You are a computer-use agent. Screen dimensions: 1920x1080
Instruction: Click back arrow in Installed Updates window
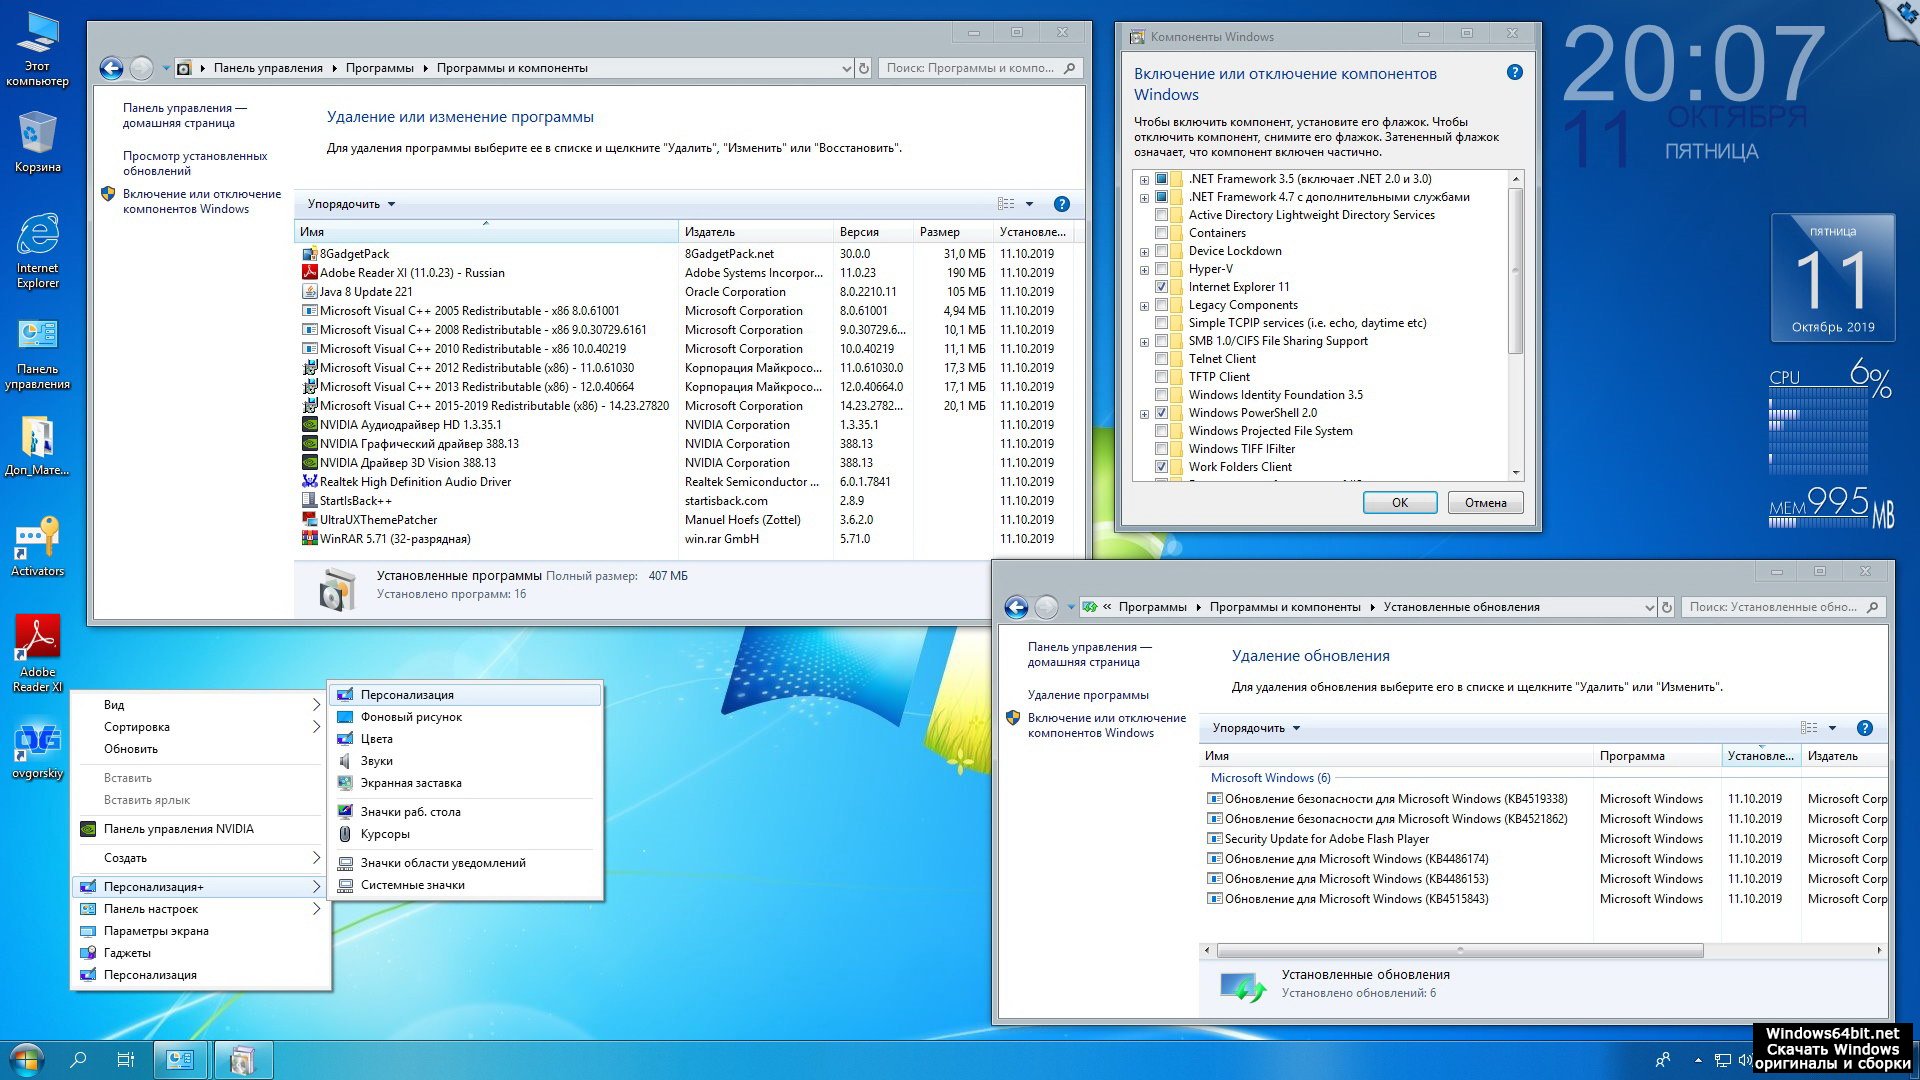tap(1016, 607)
